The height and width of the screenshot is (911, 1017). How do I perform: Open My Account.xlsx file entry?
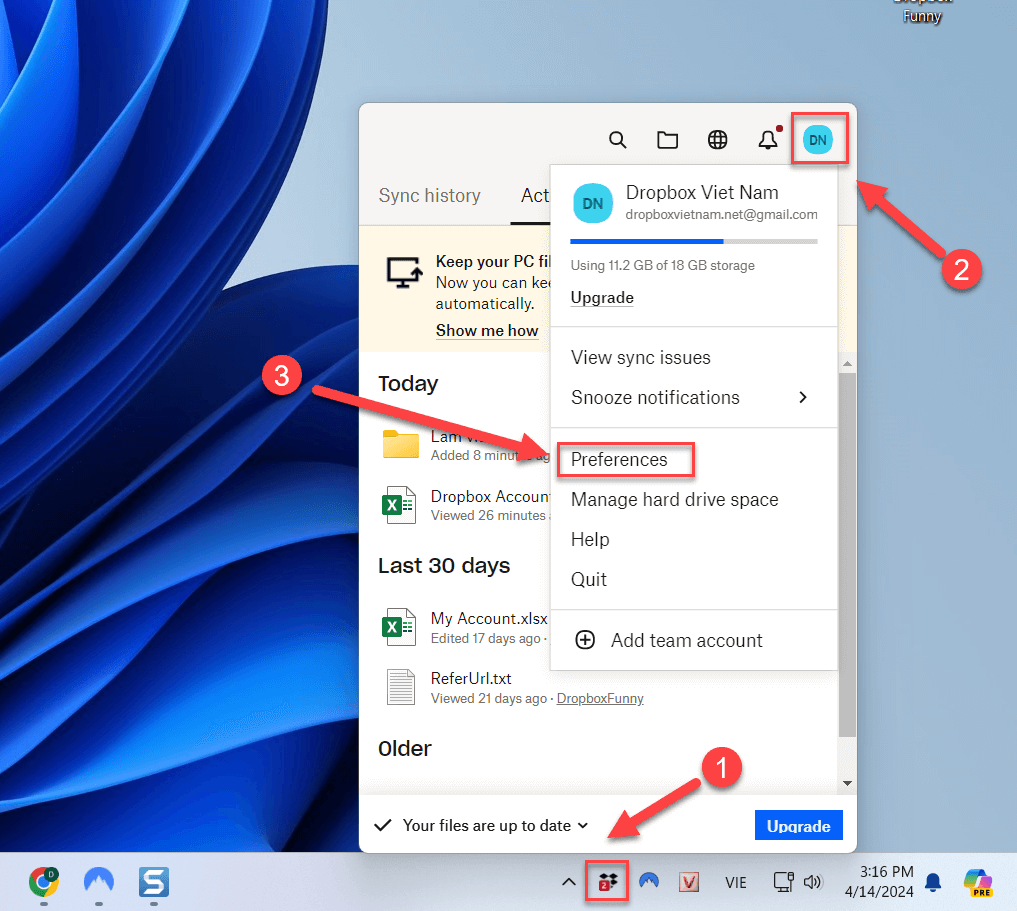pyautogui.click(x=488, y=619)
